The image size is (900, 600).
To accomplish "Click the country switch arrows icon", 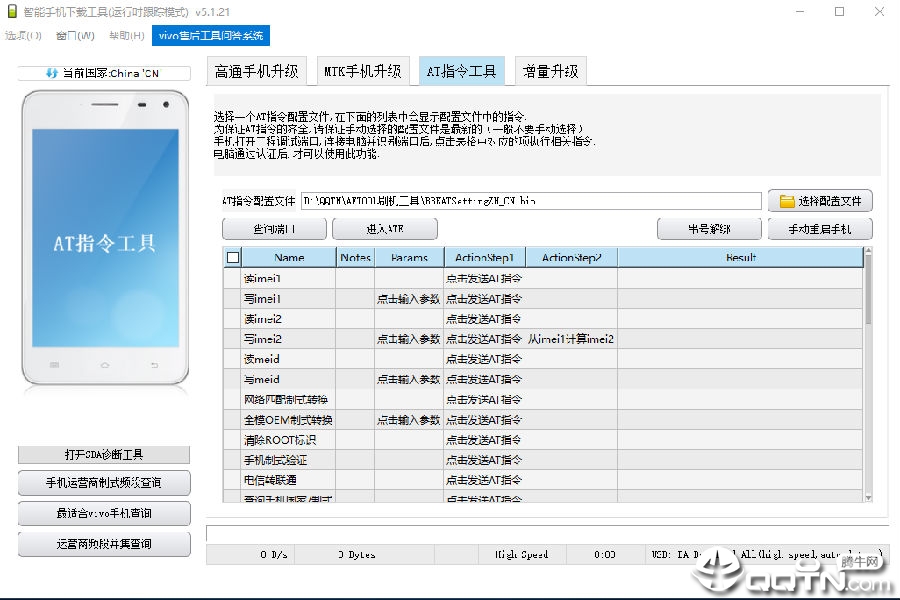I will click(52, 73).
